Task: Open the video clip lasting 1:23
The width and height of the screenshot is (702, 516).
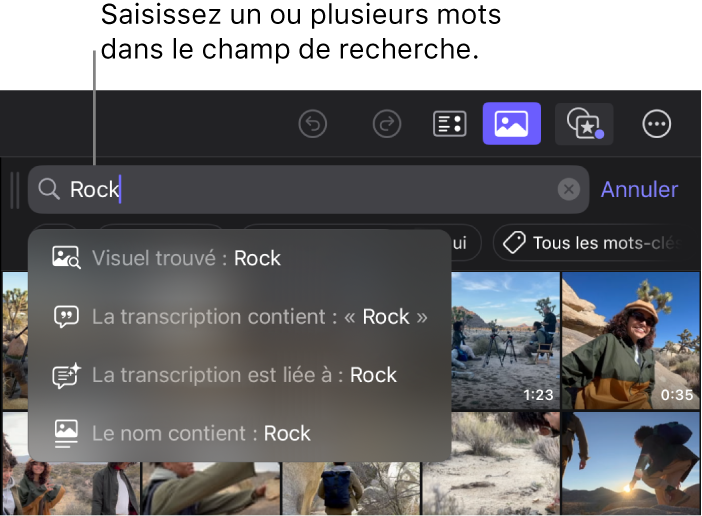Action: [505, 341]
